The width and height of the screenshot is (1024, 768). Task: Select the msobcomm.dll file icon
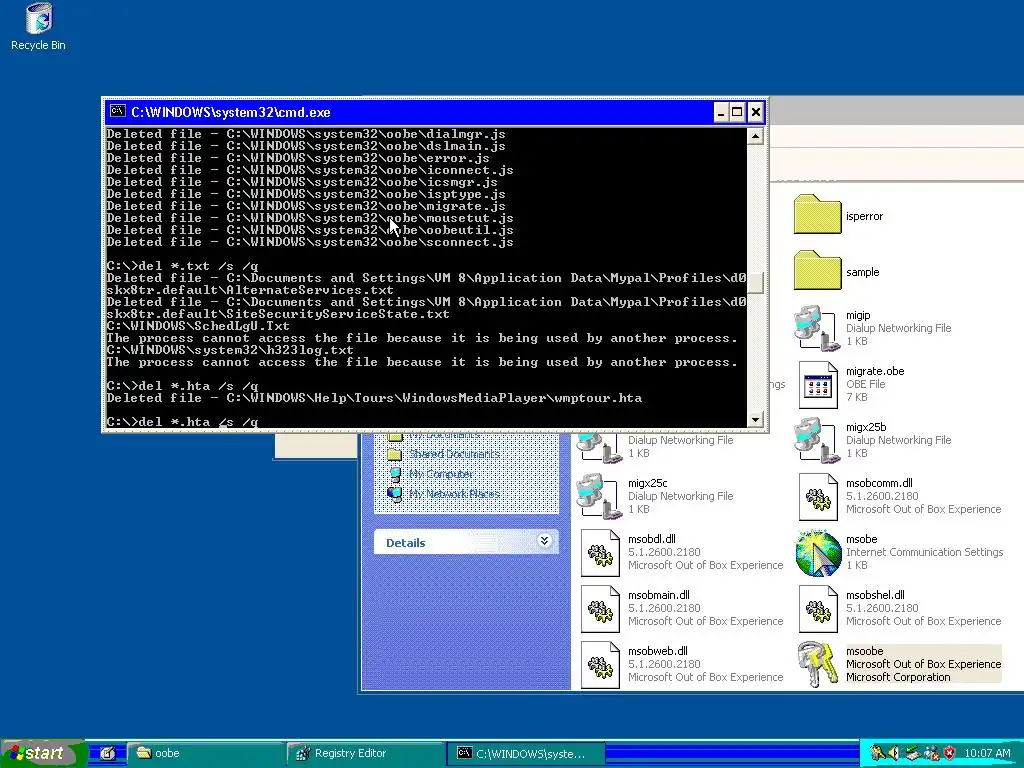coord(818,497)
